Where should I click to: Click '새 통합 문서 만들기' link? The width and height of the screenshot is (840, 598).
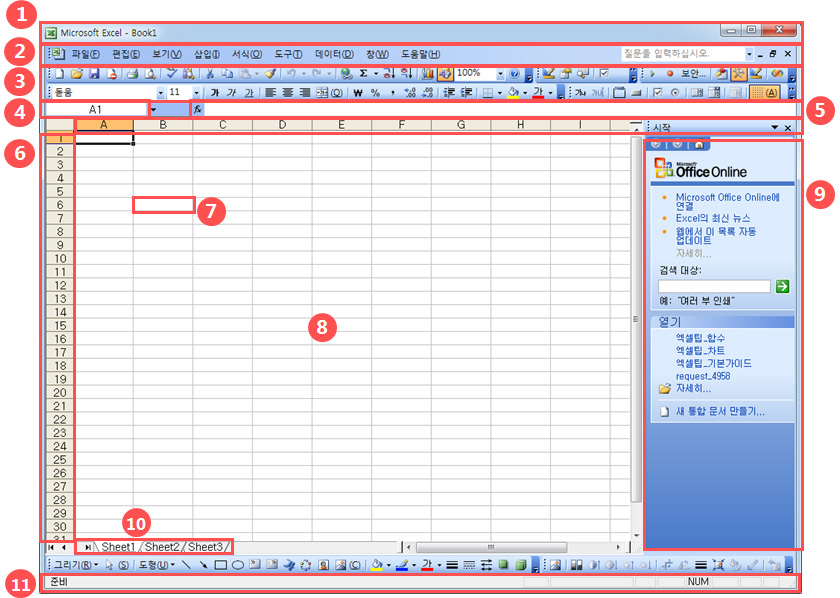tap(720, 412)
